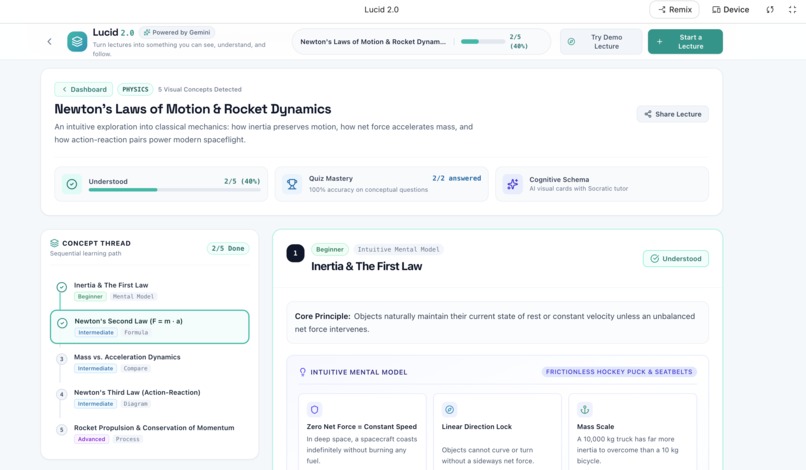Click the Share Lecture button
806x470 pixels.
(672, 114)
